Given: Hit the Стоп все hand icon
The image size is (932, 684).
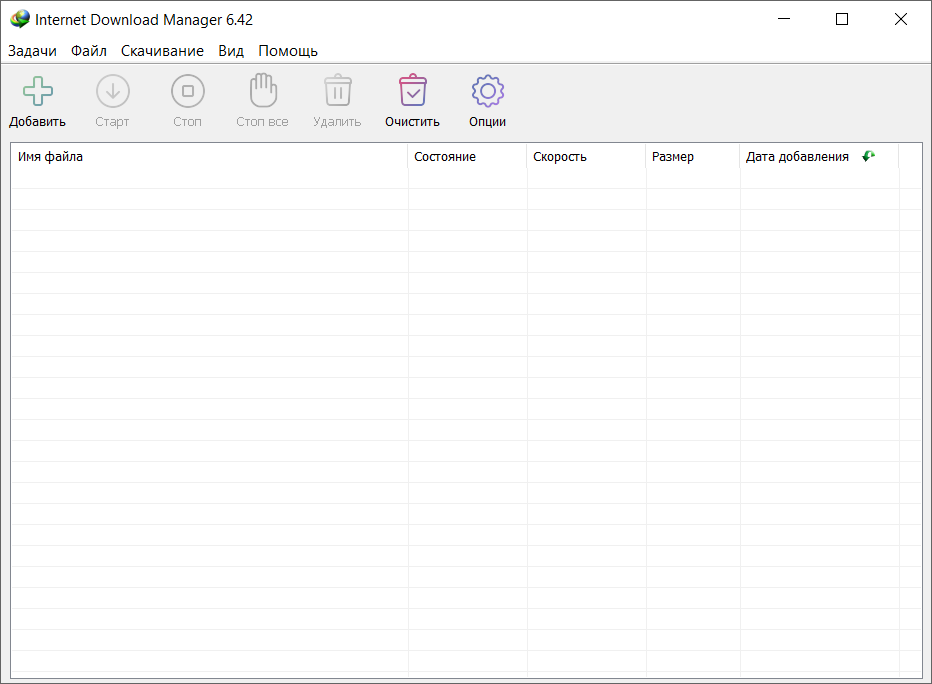Looking at the screenshot, I should click(x=262, y=92).
